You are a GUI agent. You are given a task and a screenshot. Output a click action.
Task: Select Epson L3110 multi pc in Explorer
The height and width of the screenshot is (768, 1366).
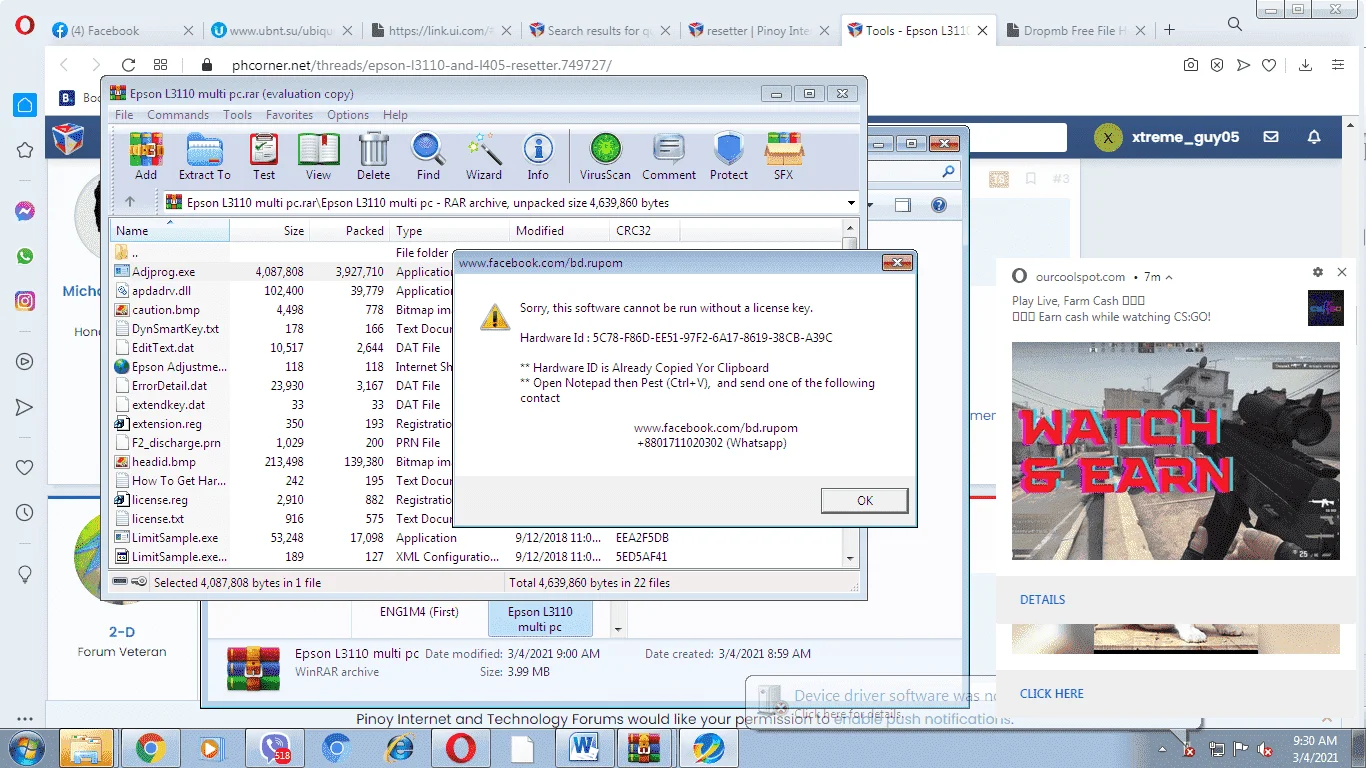540,619
